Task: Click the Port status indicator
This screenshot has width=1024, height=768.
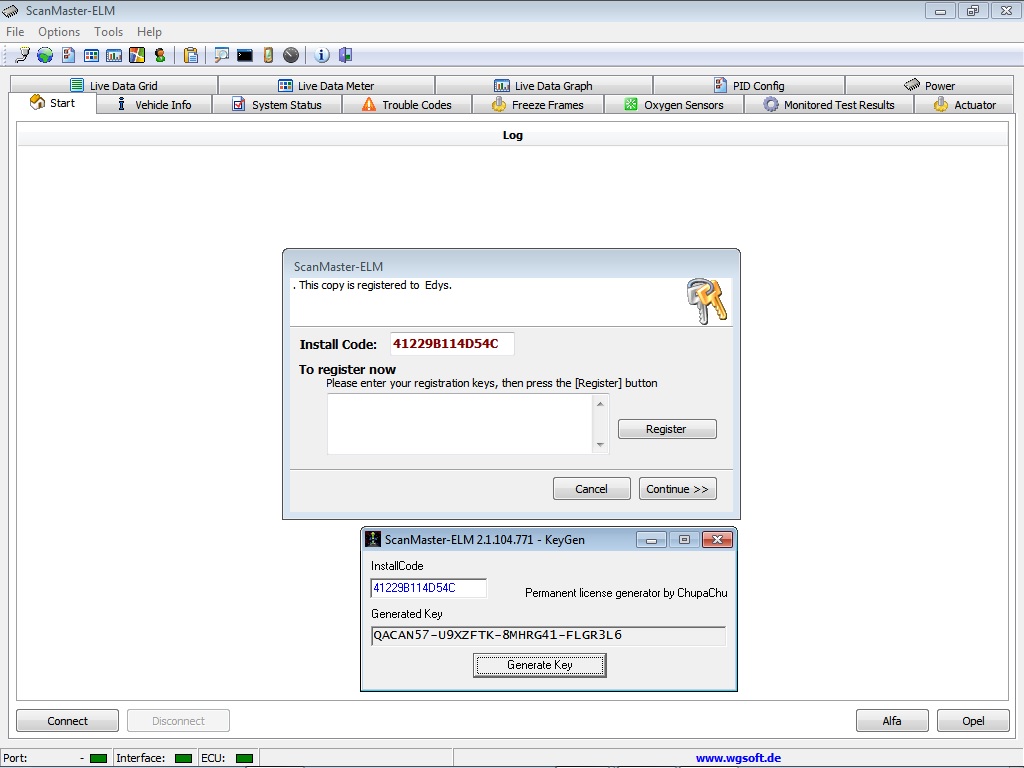Action: pos(99,758)
